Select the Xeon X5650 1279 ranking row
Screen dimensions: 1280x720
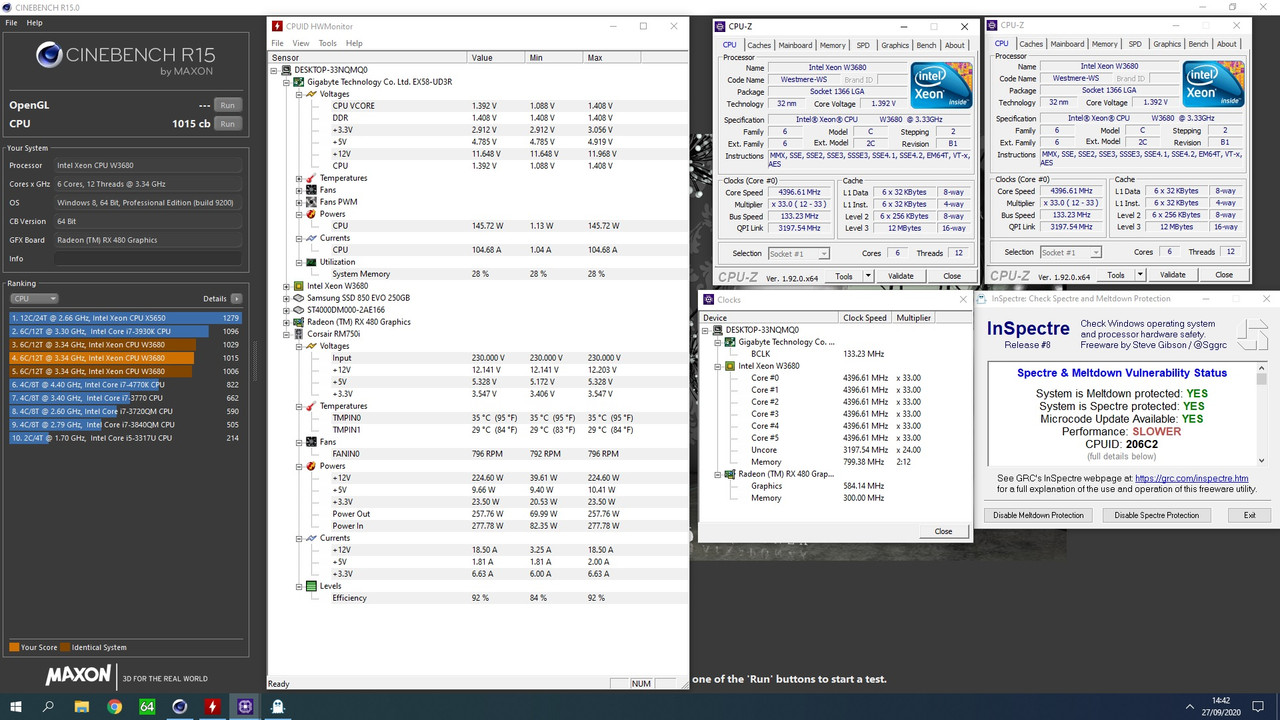124,318
